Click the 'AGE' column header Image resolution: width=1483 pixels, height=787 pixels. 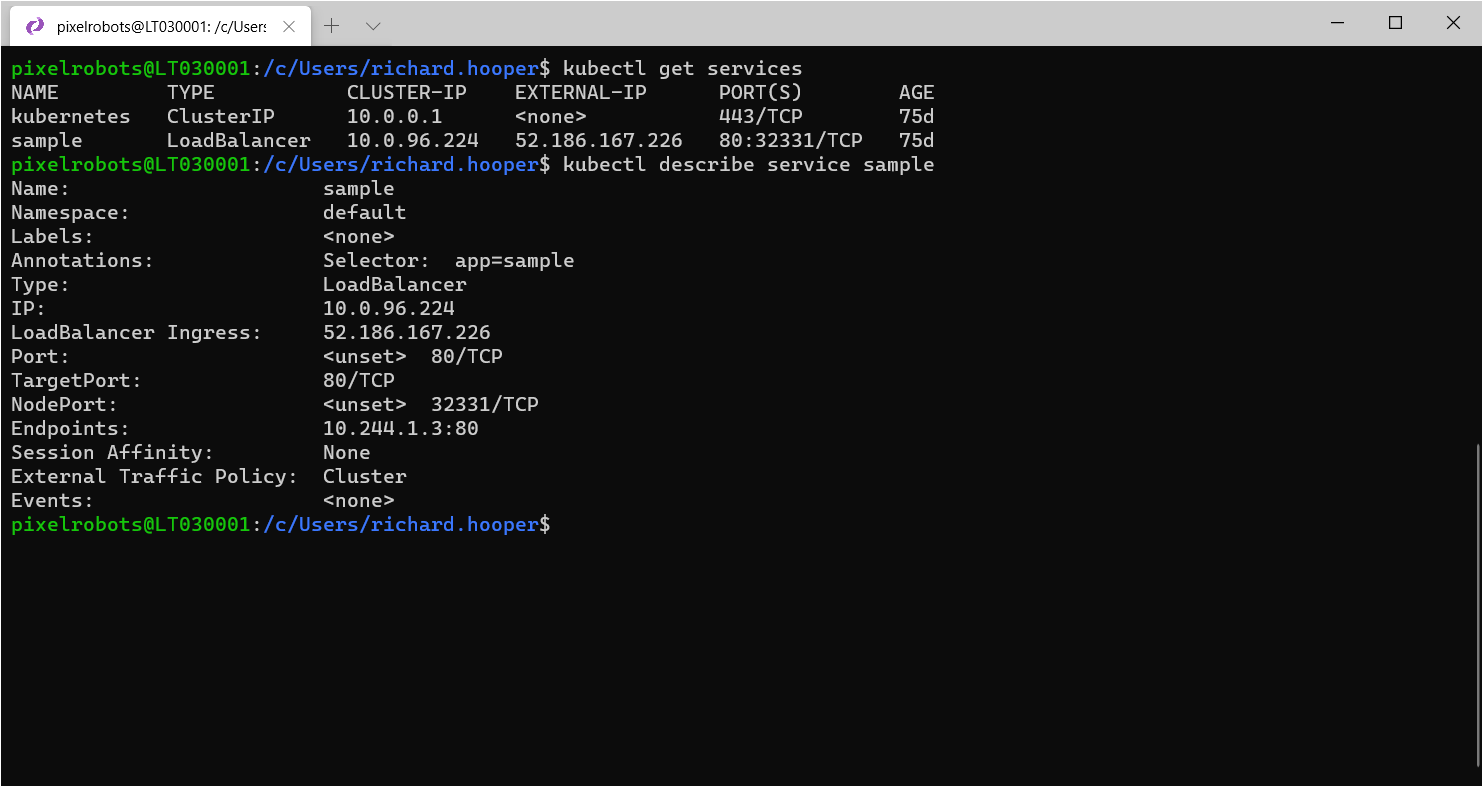[x=917, y=93]
